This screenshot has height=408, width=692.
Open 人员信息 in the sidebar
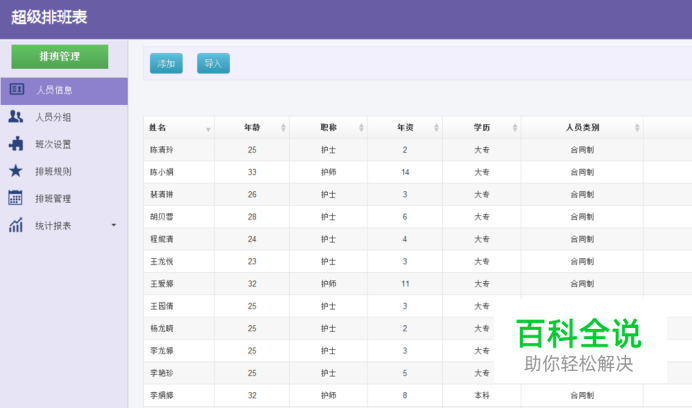coord(64,91)
